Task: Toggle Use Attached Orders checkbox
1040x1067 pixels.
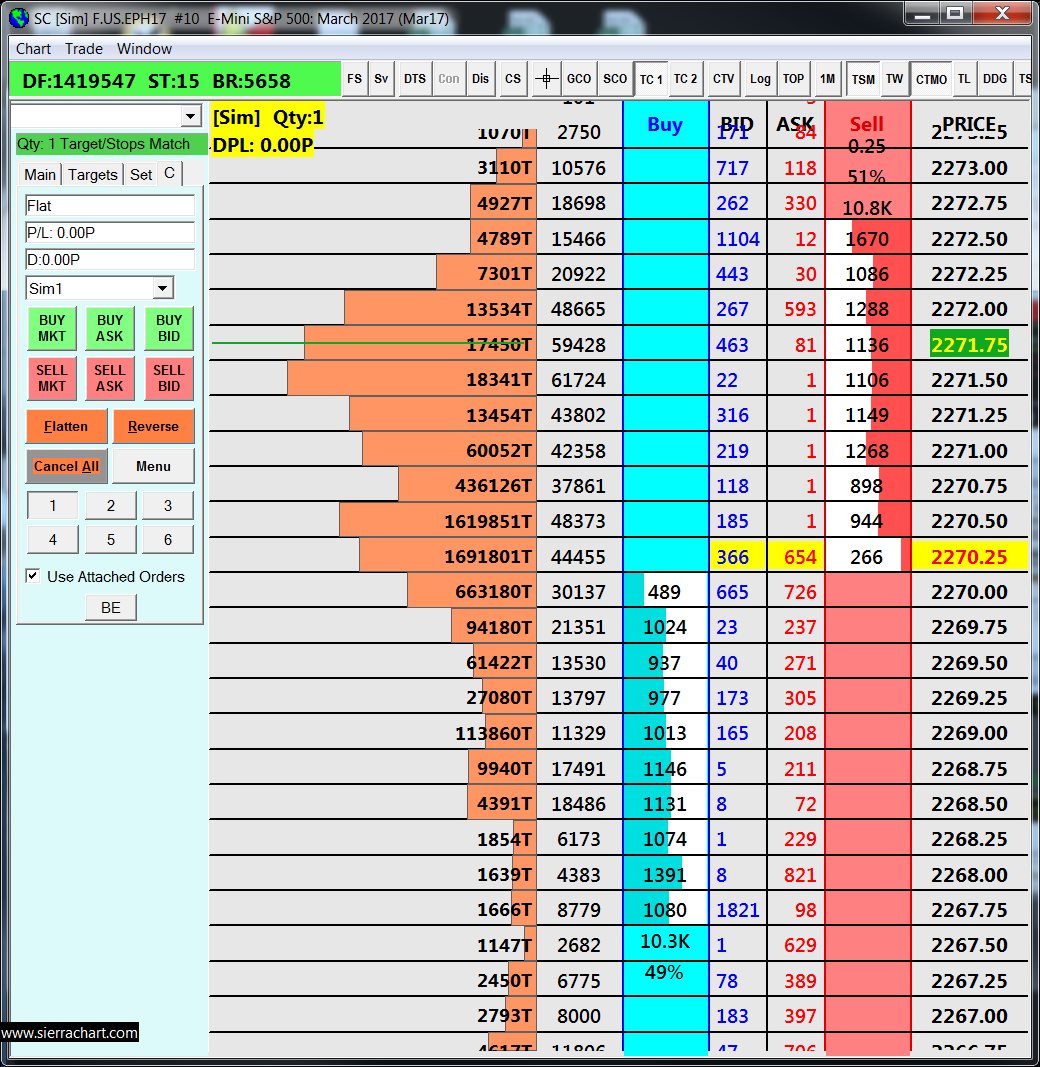Action: (x=32, y=576)
